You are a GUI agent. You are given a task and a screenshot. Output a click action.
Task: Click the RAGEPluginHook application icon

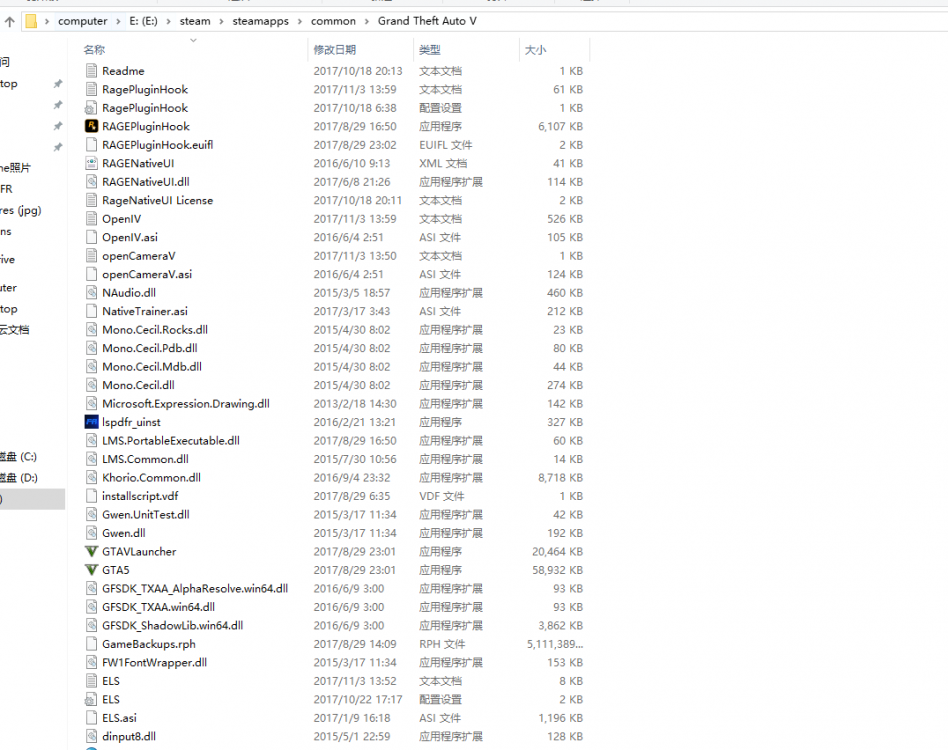pyautogui.click(x=91, y=126)
